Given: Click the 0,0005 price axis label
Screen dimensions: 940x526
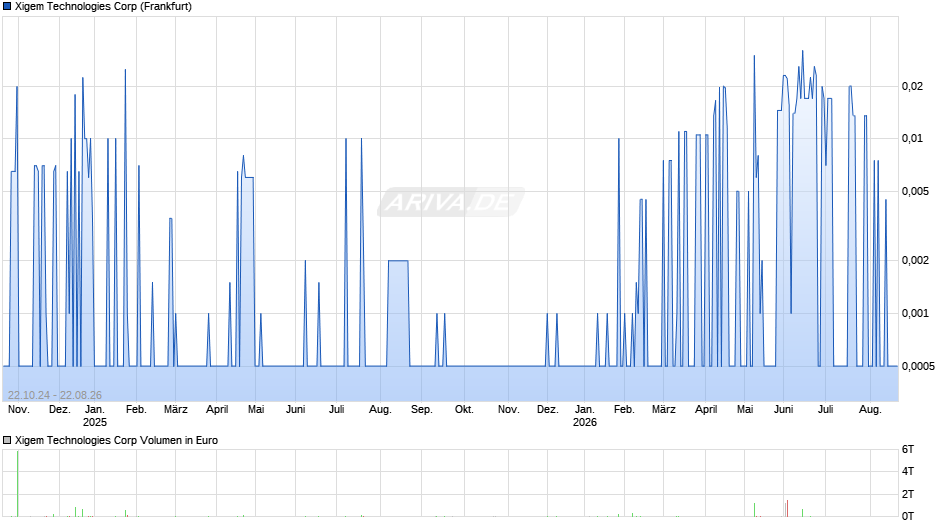Looking at the screenshot, I should (x=918, y=366).
